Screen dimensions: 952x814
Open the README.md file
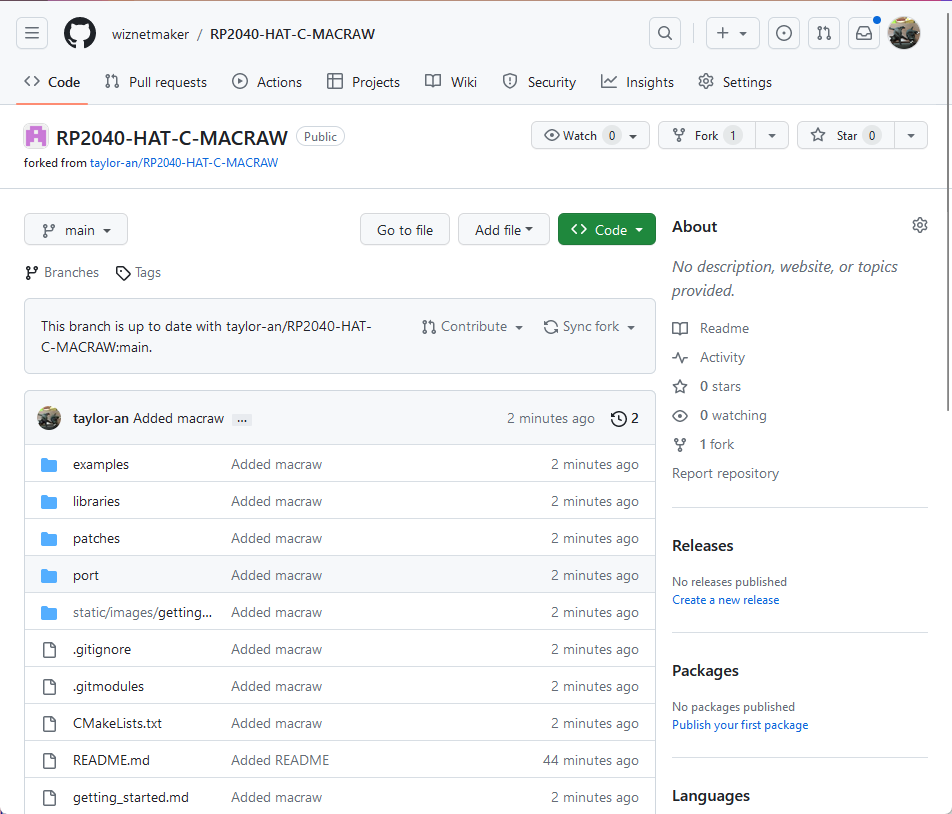(111, 761)
